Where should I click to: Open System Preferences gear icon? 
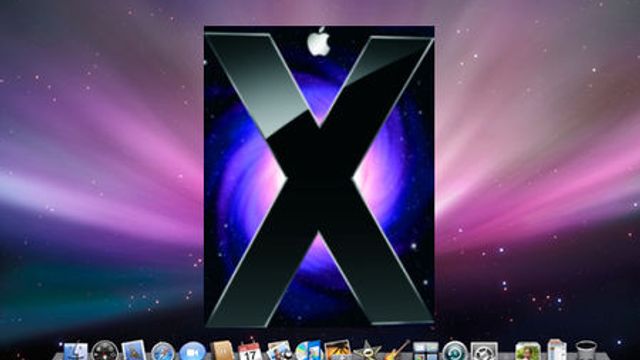[484, 351]
